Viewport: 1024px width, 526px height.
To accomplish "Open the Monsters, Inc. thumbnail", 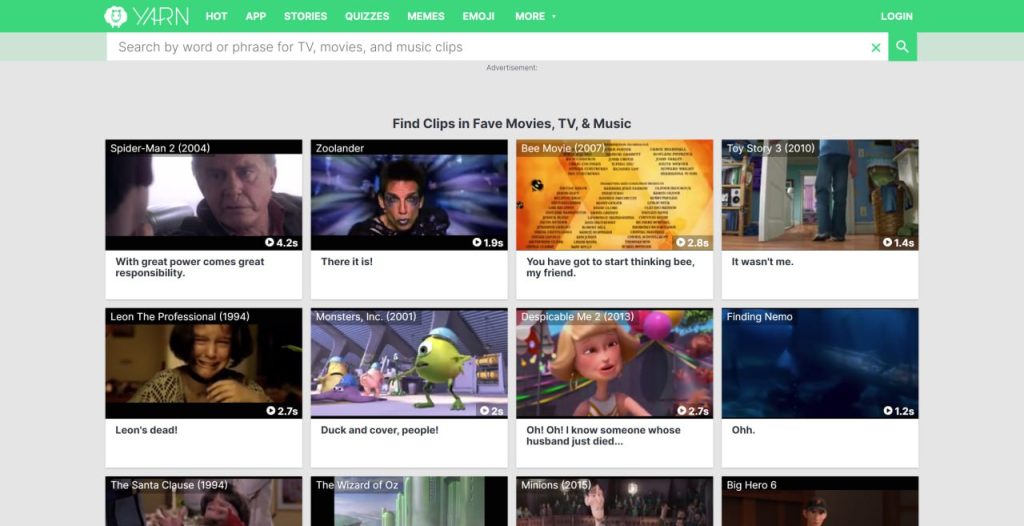I will click(409, 363).
